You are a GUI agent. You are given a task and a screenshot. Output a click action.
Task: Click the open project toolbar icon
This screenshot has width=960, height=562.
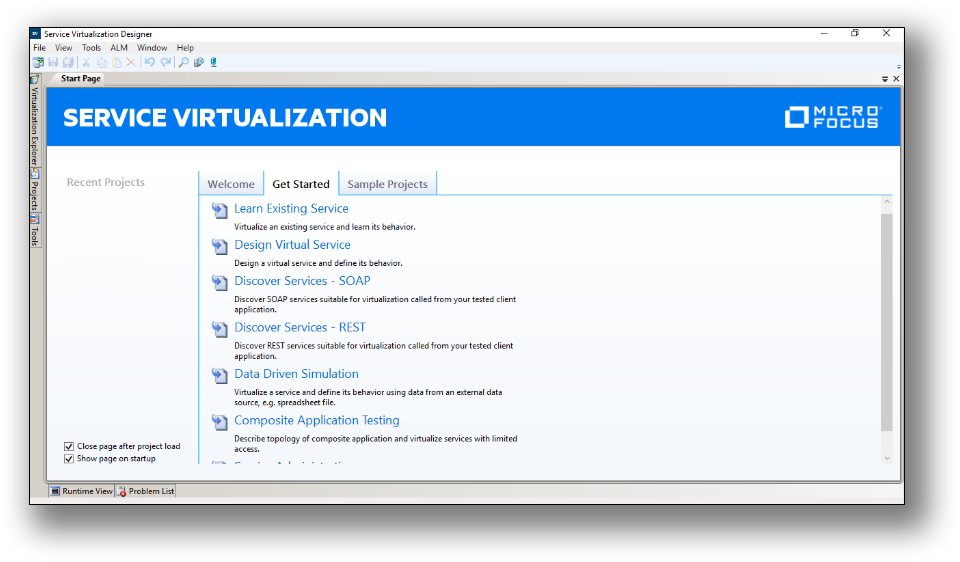tap(38, 62)
